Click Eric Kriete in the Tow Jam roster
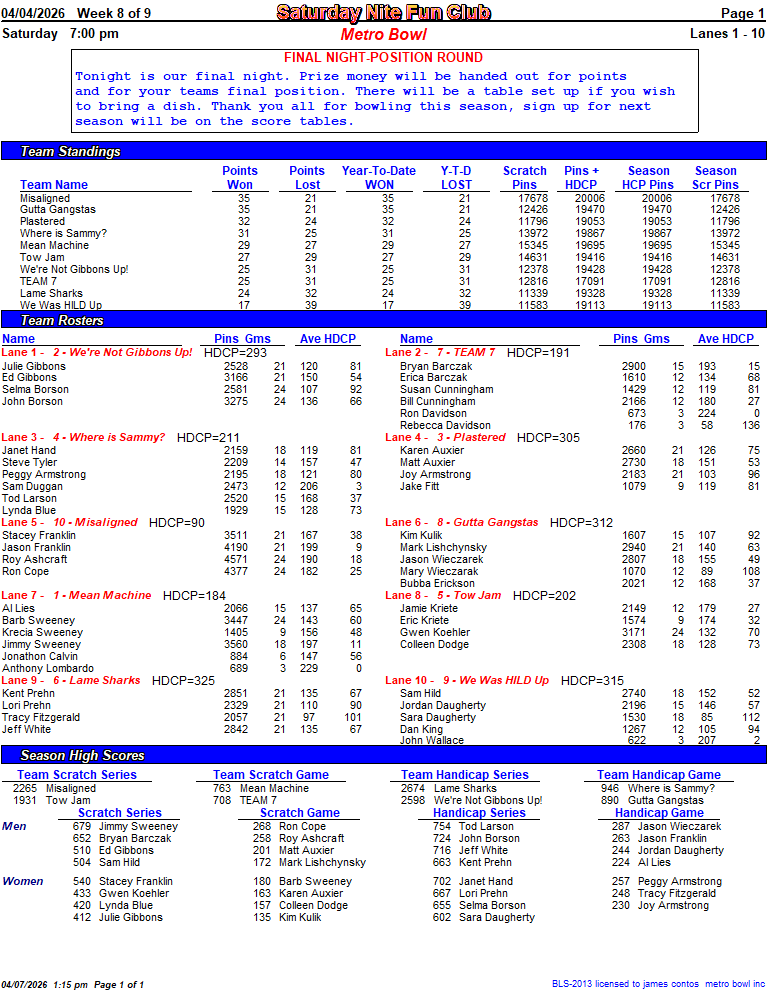This screenshot has height=991, width=768. 424,620
